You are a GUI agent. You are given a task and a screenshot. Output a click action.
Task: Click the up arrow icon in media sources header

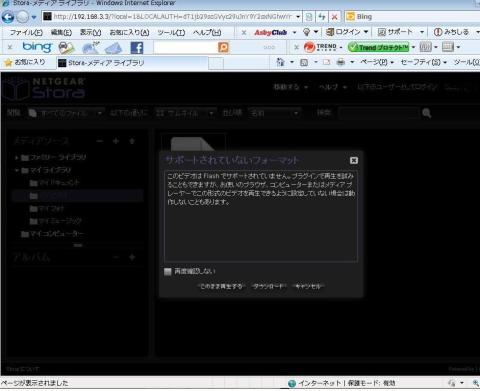(132, 141)
